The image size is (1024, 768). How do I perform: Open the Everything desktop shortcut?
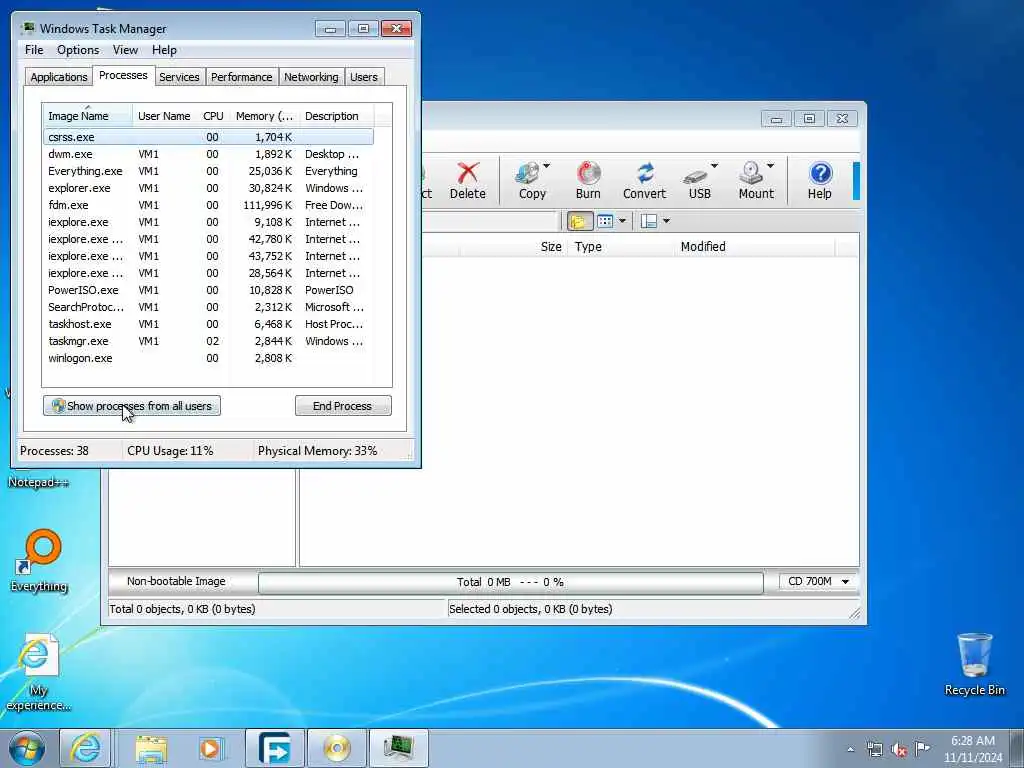[x=39, y=560]
